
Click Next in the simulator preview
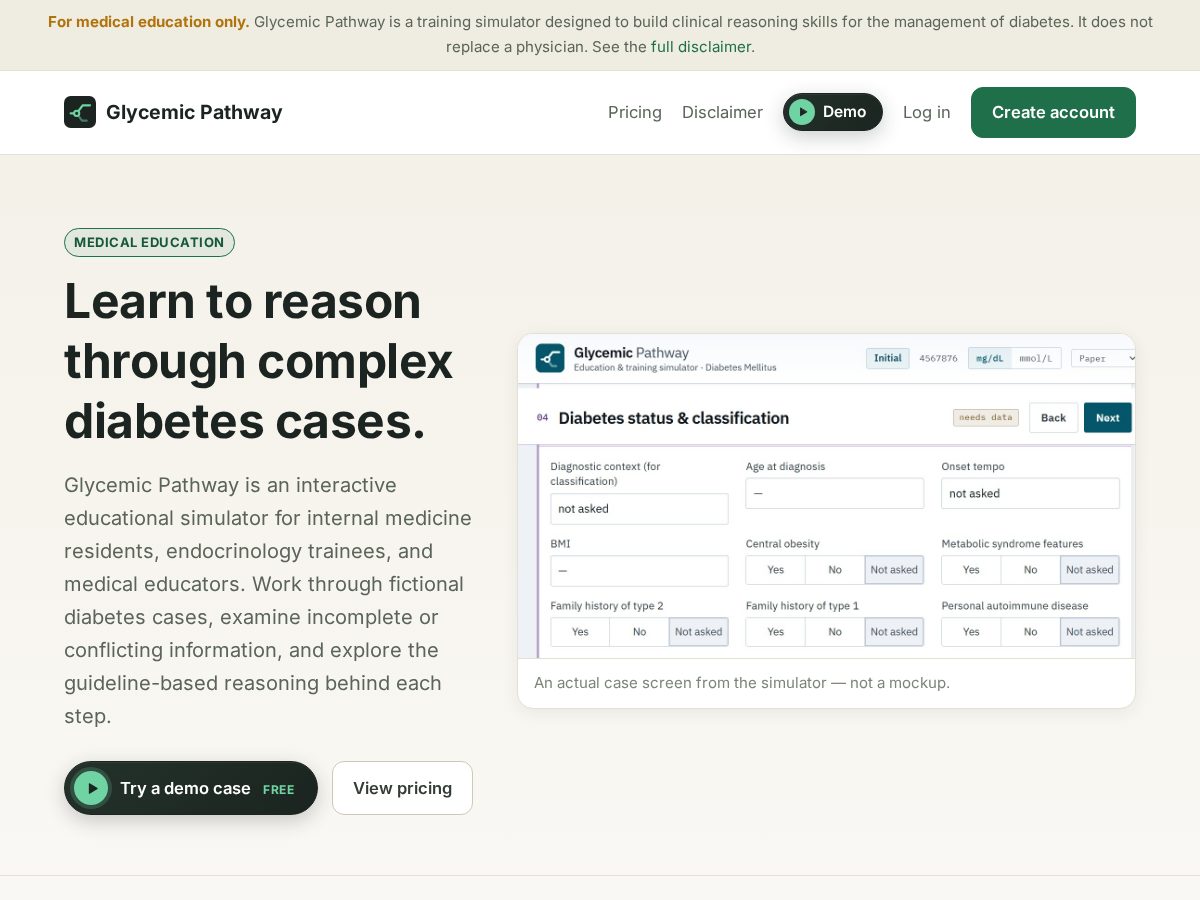(1108, 418)
